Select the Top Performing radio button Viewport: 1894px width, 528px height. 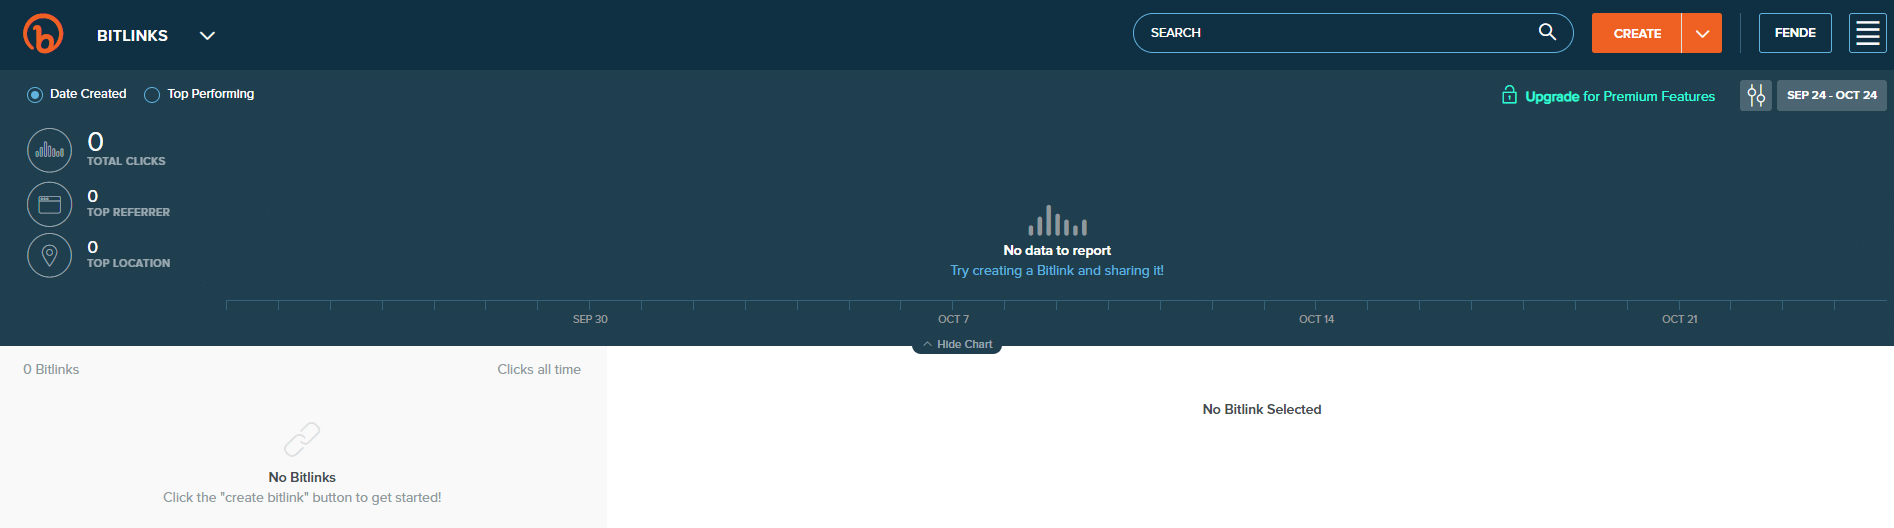click(152, 95)
